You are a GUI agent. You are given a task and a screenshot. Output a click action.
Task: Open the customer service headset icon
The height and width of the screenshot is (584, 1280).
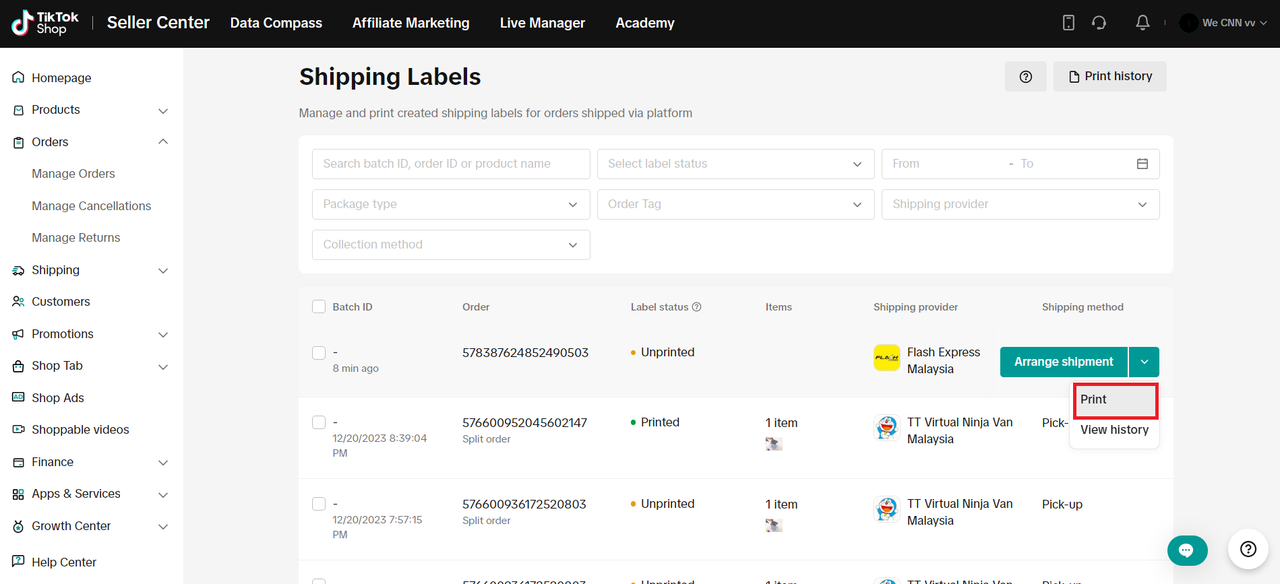click(x=1099, y=23)
